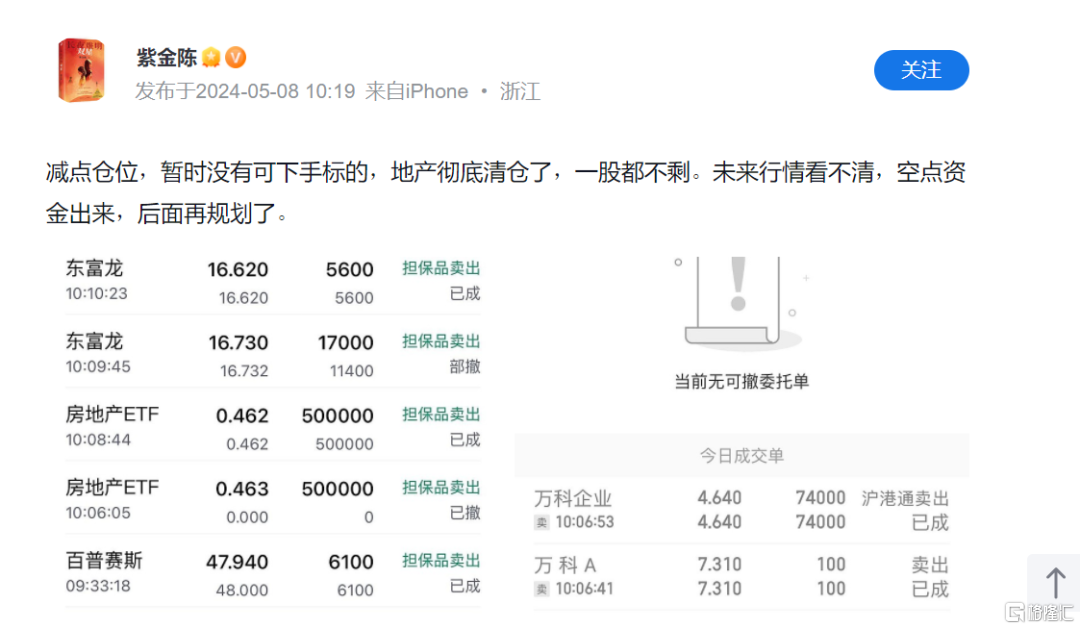
Task: Click the 卖 tag beside 10:06:41
Action: coord(542,589)
